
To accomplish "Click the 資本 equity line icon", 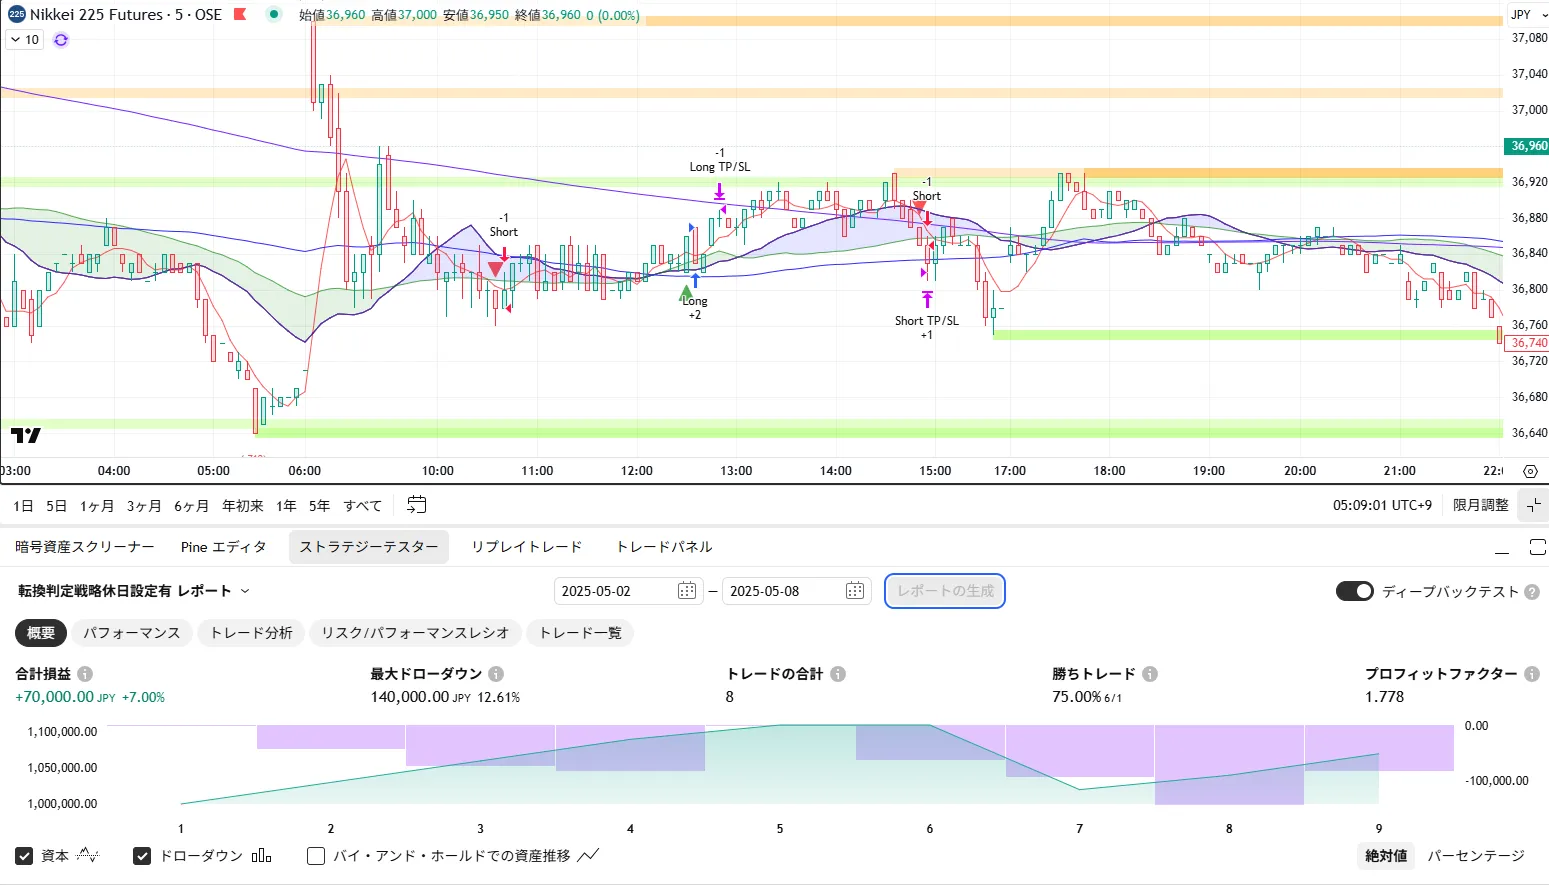I will [x=88, y=855].
